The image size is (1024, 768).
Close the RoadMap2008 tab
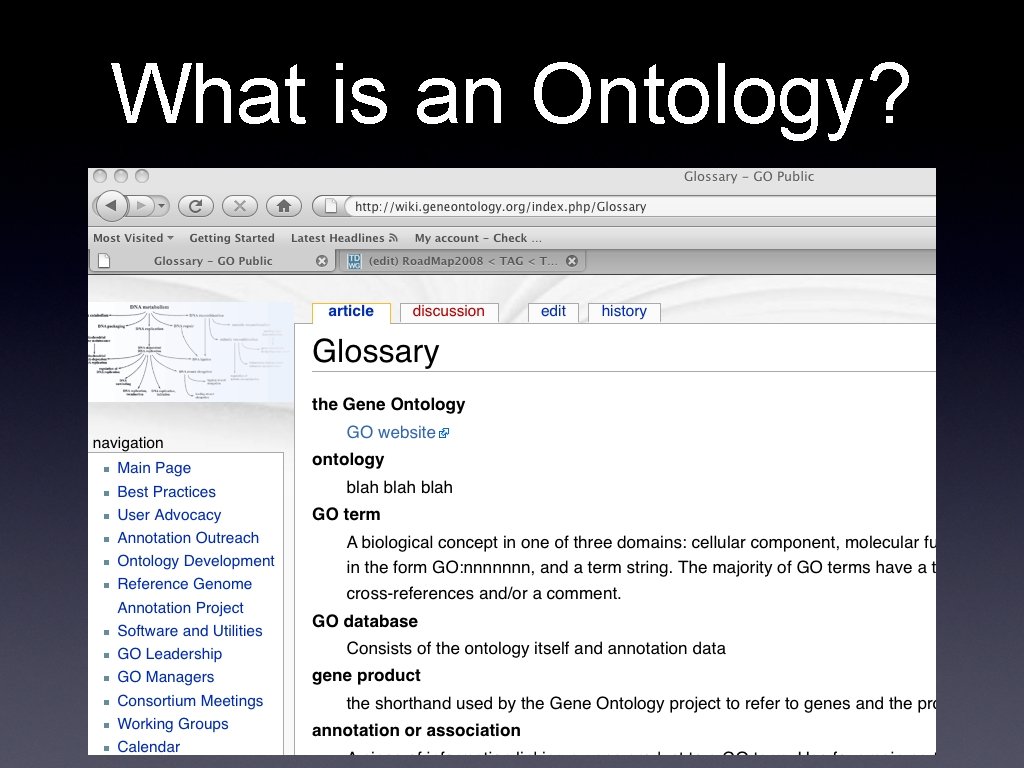pyautogui.click(x=571, y=260)
